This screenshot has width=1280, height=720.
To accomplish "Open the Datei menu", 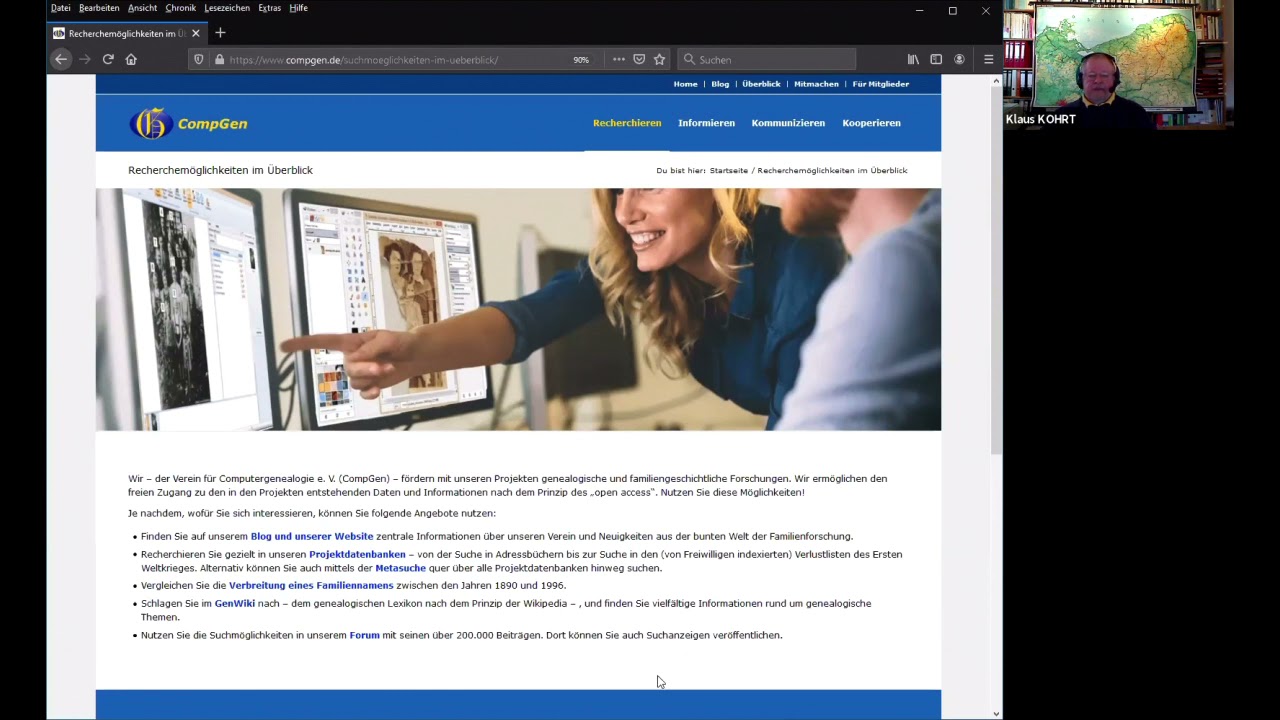I will (x=61, y=8).
